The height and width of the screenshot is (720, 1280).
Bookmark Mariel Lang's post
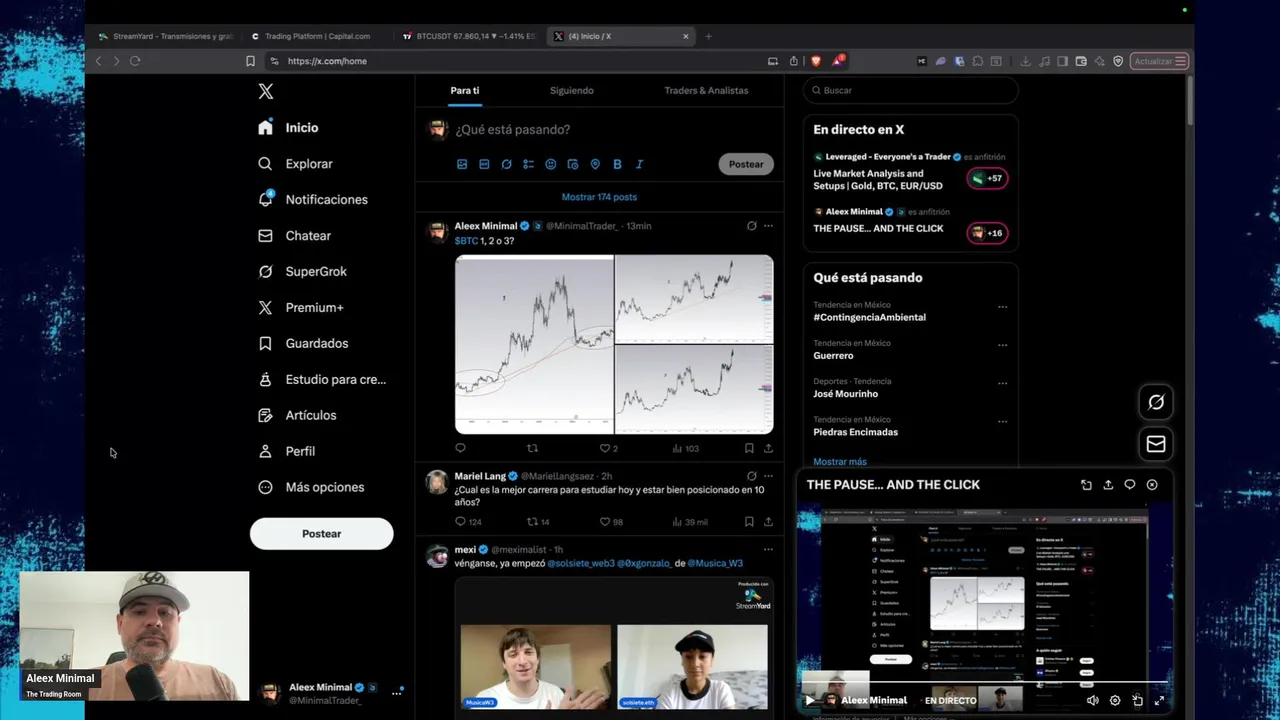tap(749, 521)
